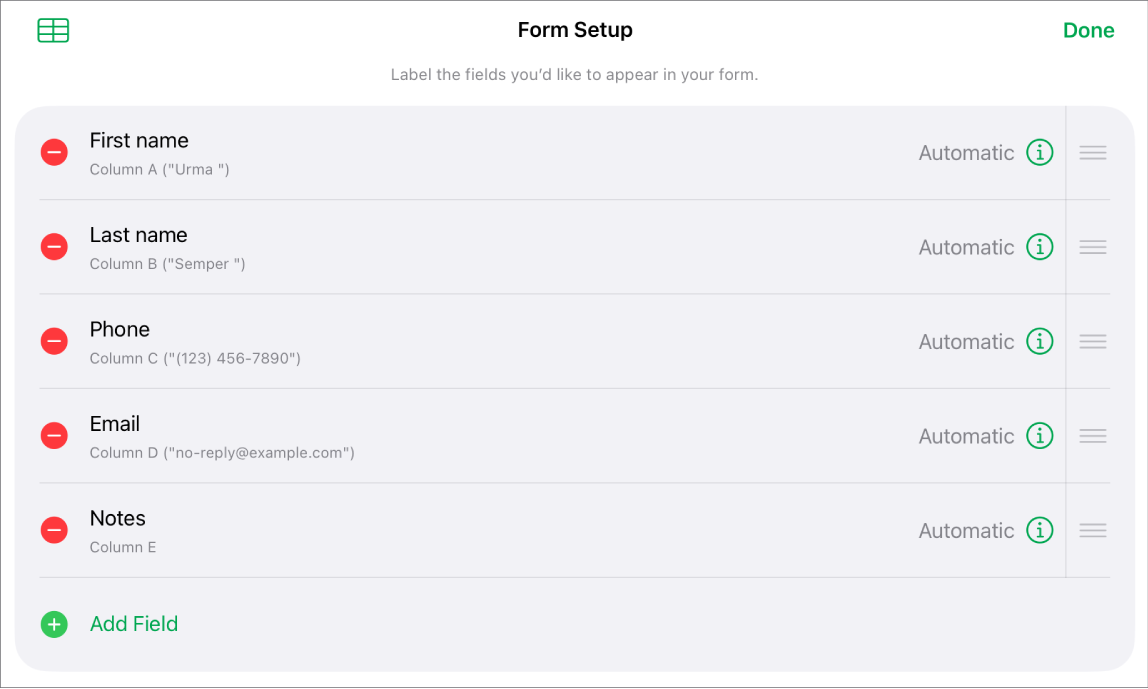
Task: Select the Automatic format for First name
Action: (x=965, y=152)
